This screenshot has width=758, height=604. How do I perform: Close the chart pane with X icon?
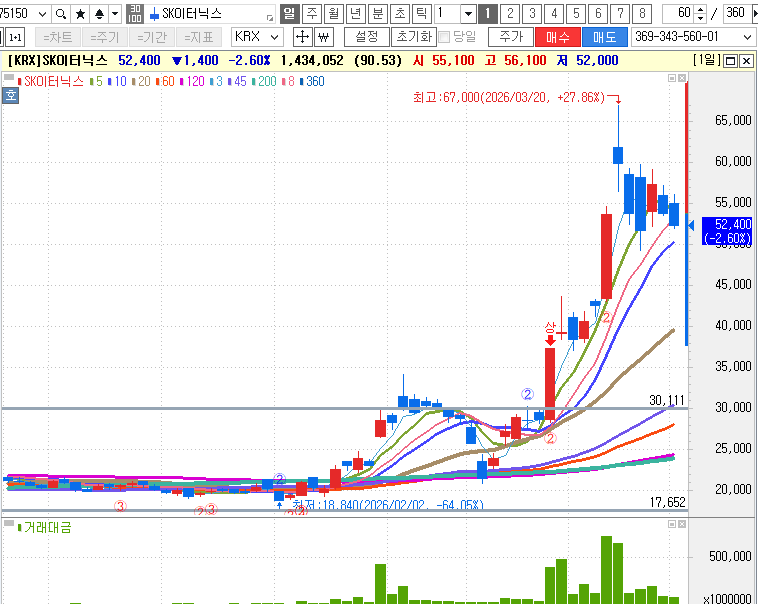[x=746, y=61]
